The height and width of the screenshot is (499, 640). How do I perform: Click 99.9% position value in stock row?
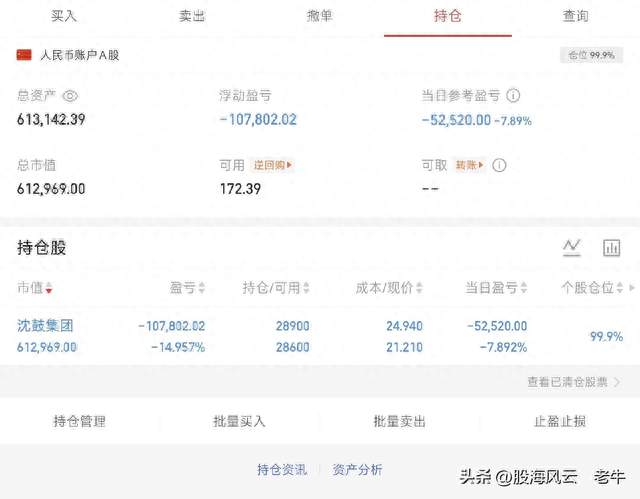coord(607,337)
